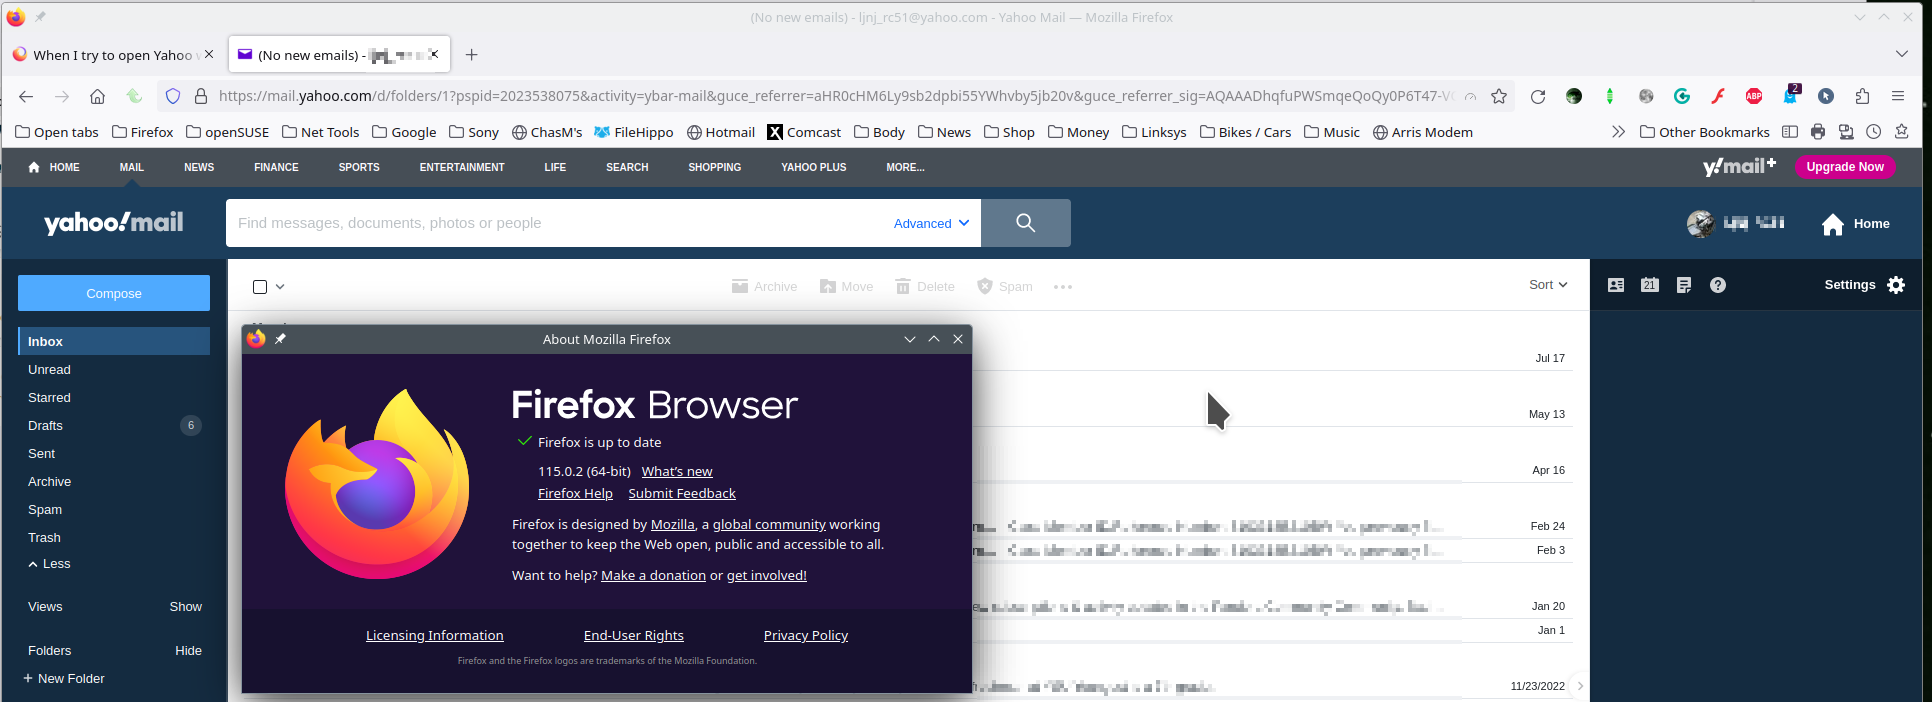Open the more actions ellipsis
This screenshot has width=1932, height=702.
[1063, 287]
